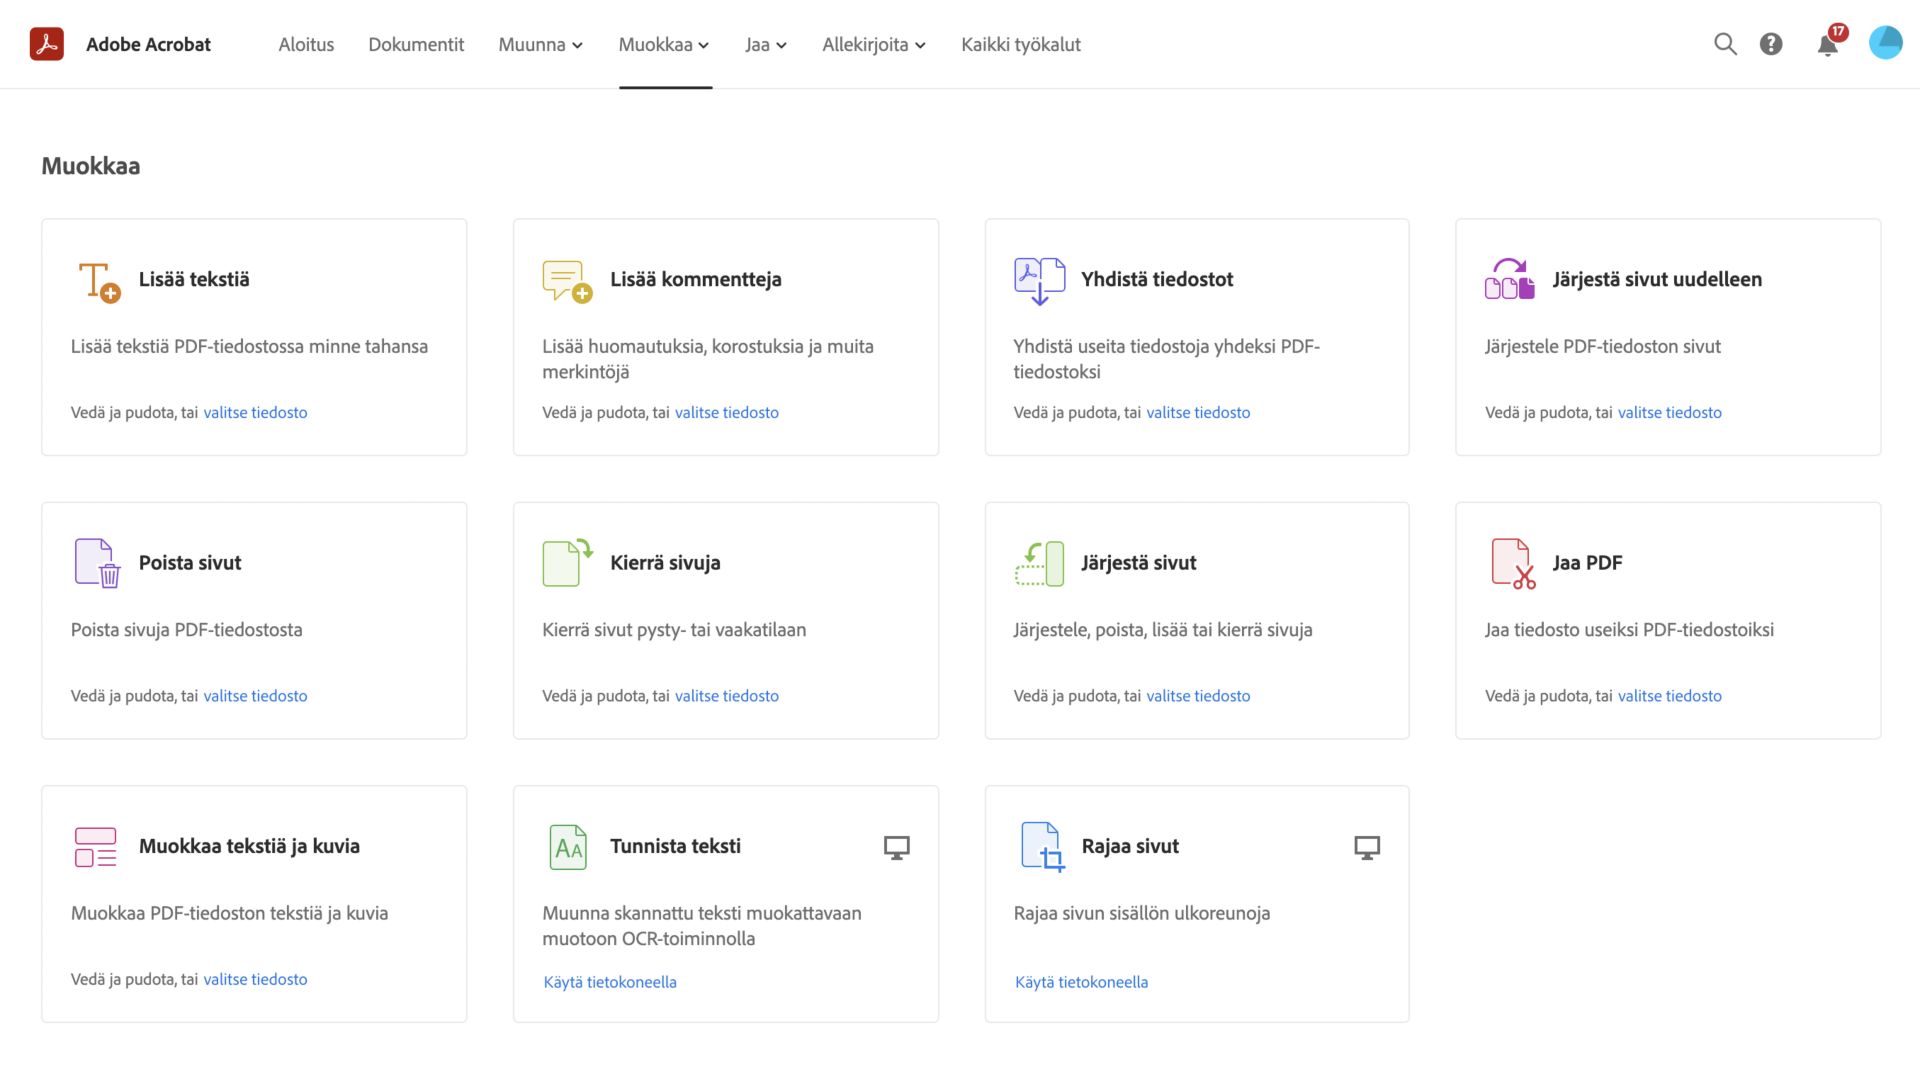Click description Muokkaa PDF-tiedoston tekstiä ja kuvia

(x=229, y=913)
